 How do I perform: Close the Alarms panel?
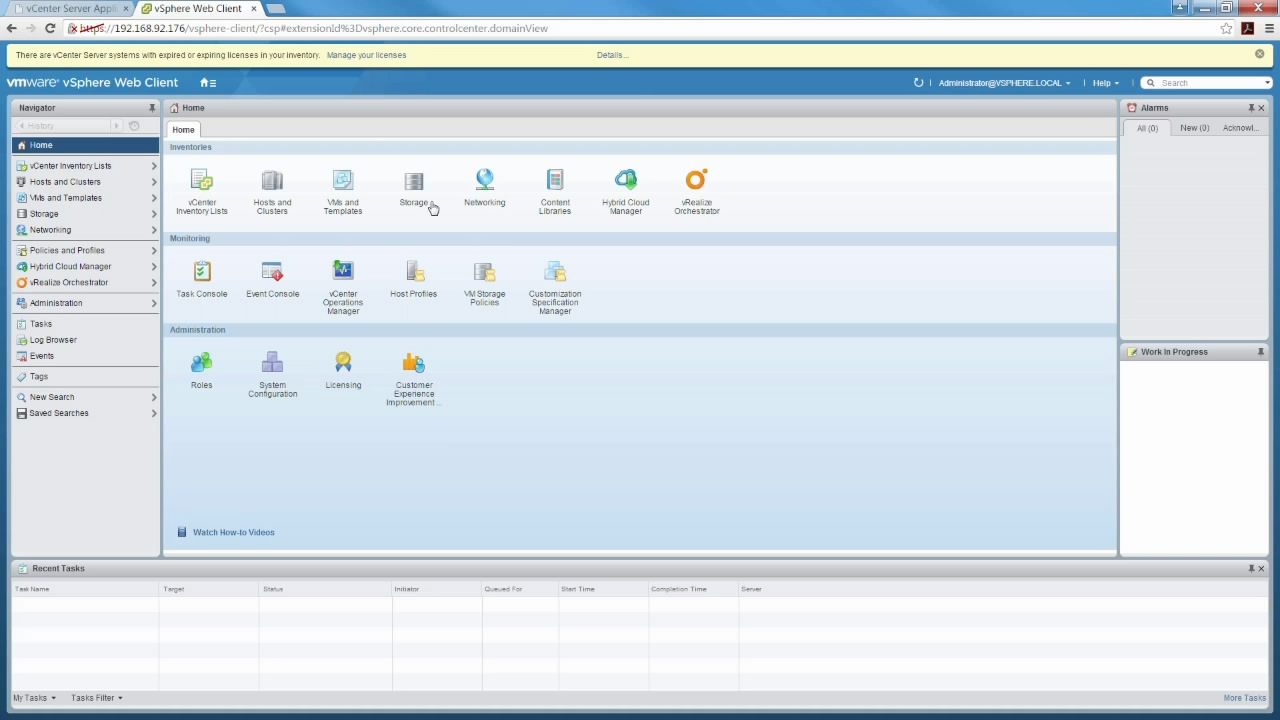pos(1261,108)
